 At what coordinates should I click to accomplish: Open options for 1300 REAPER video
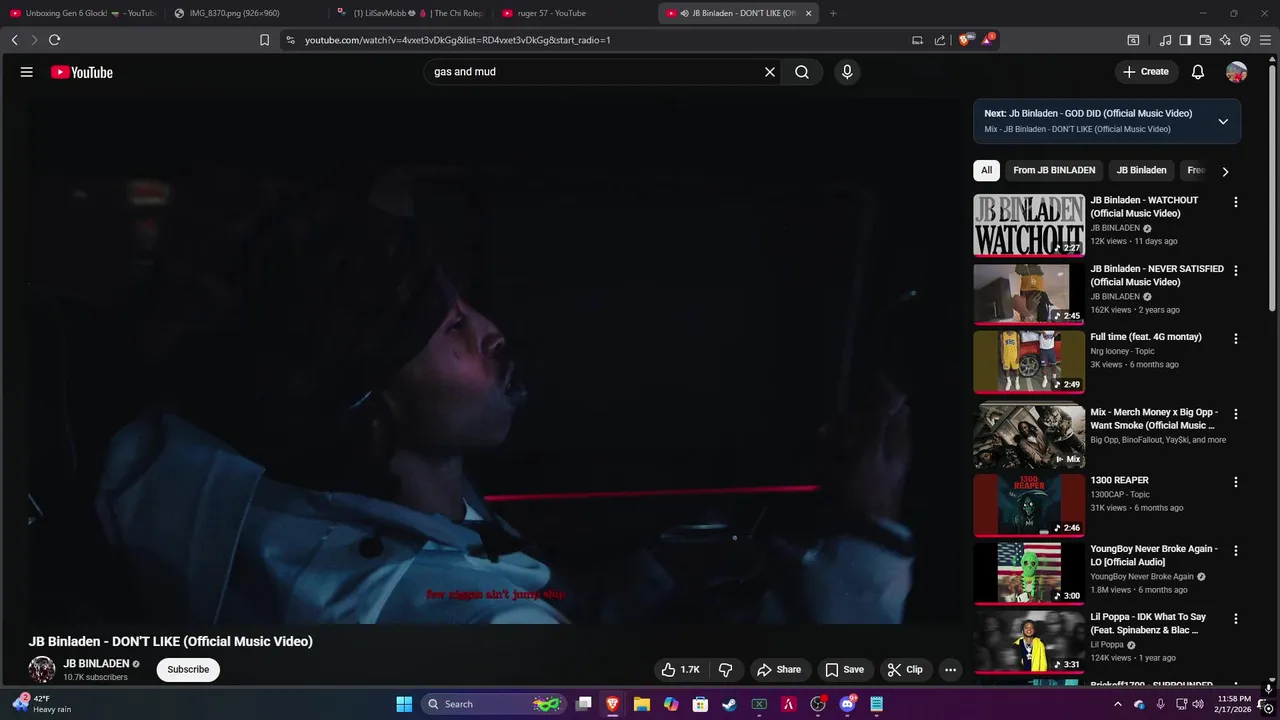click(x=1236, y=482)
